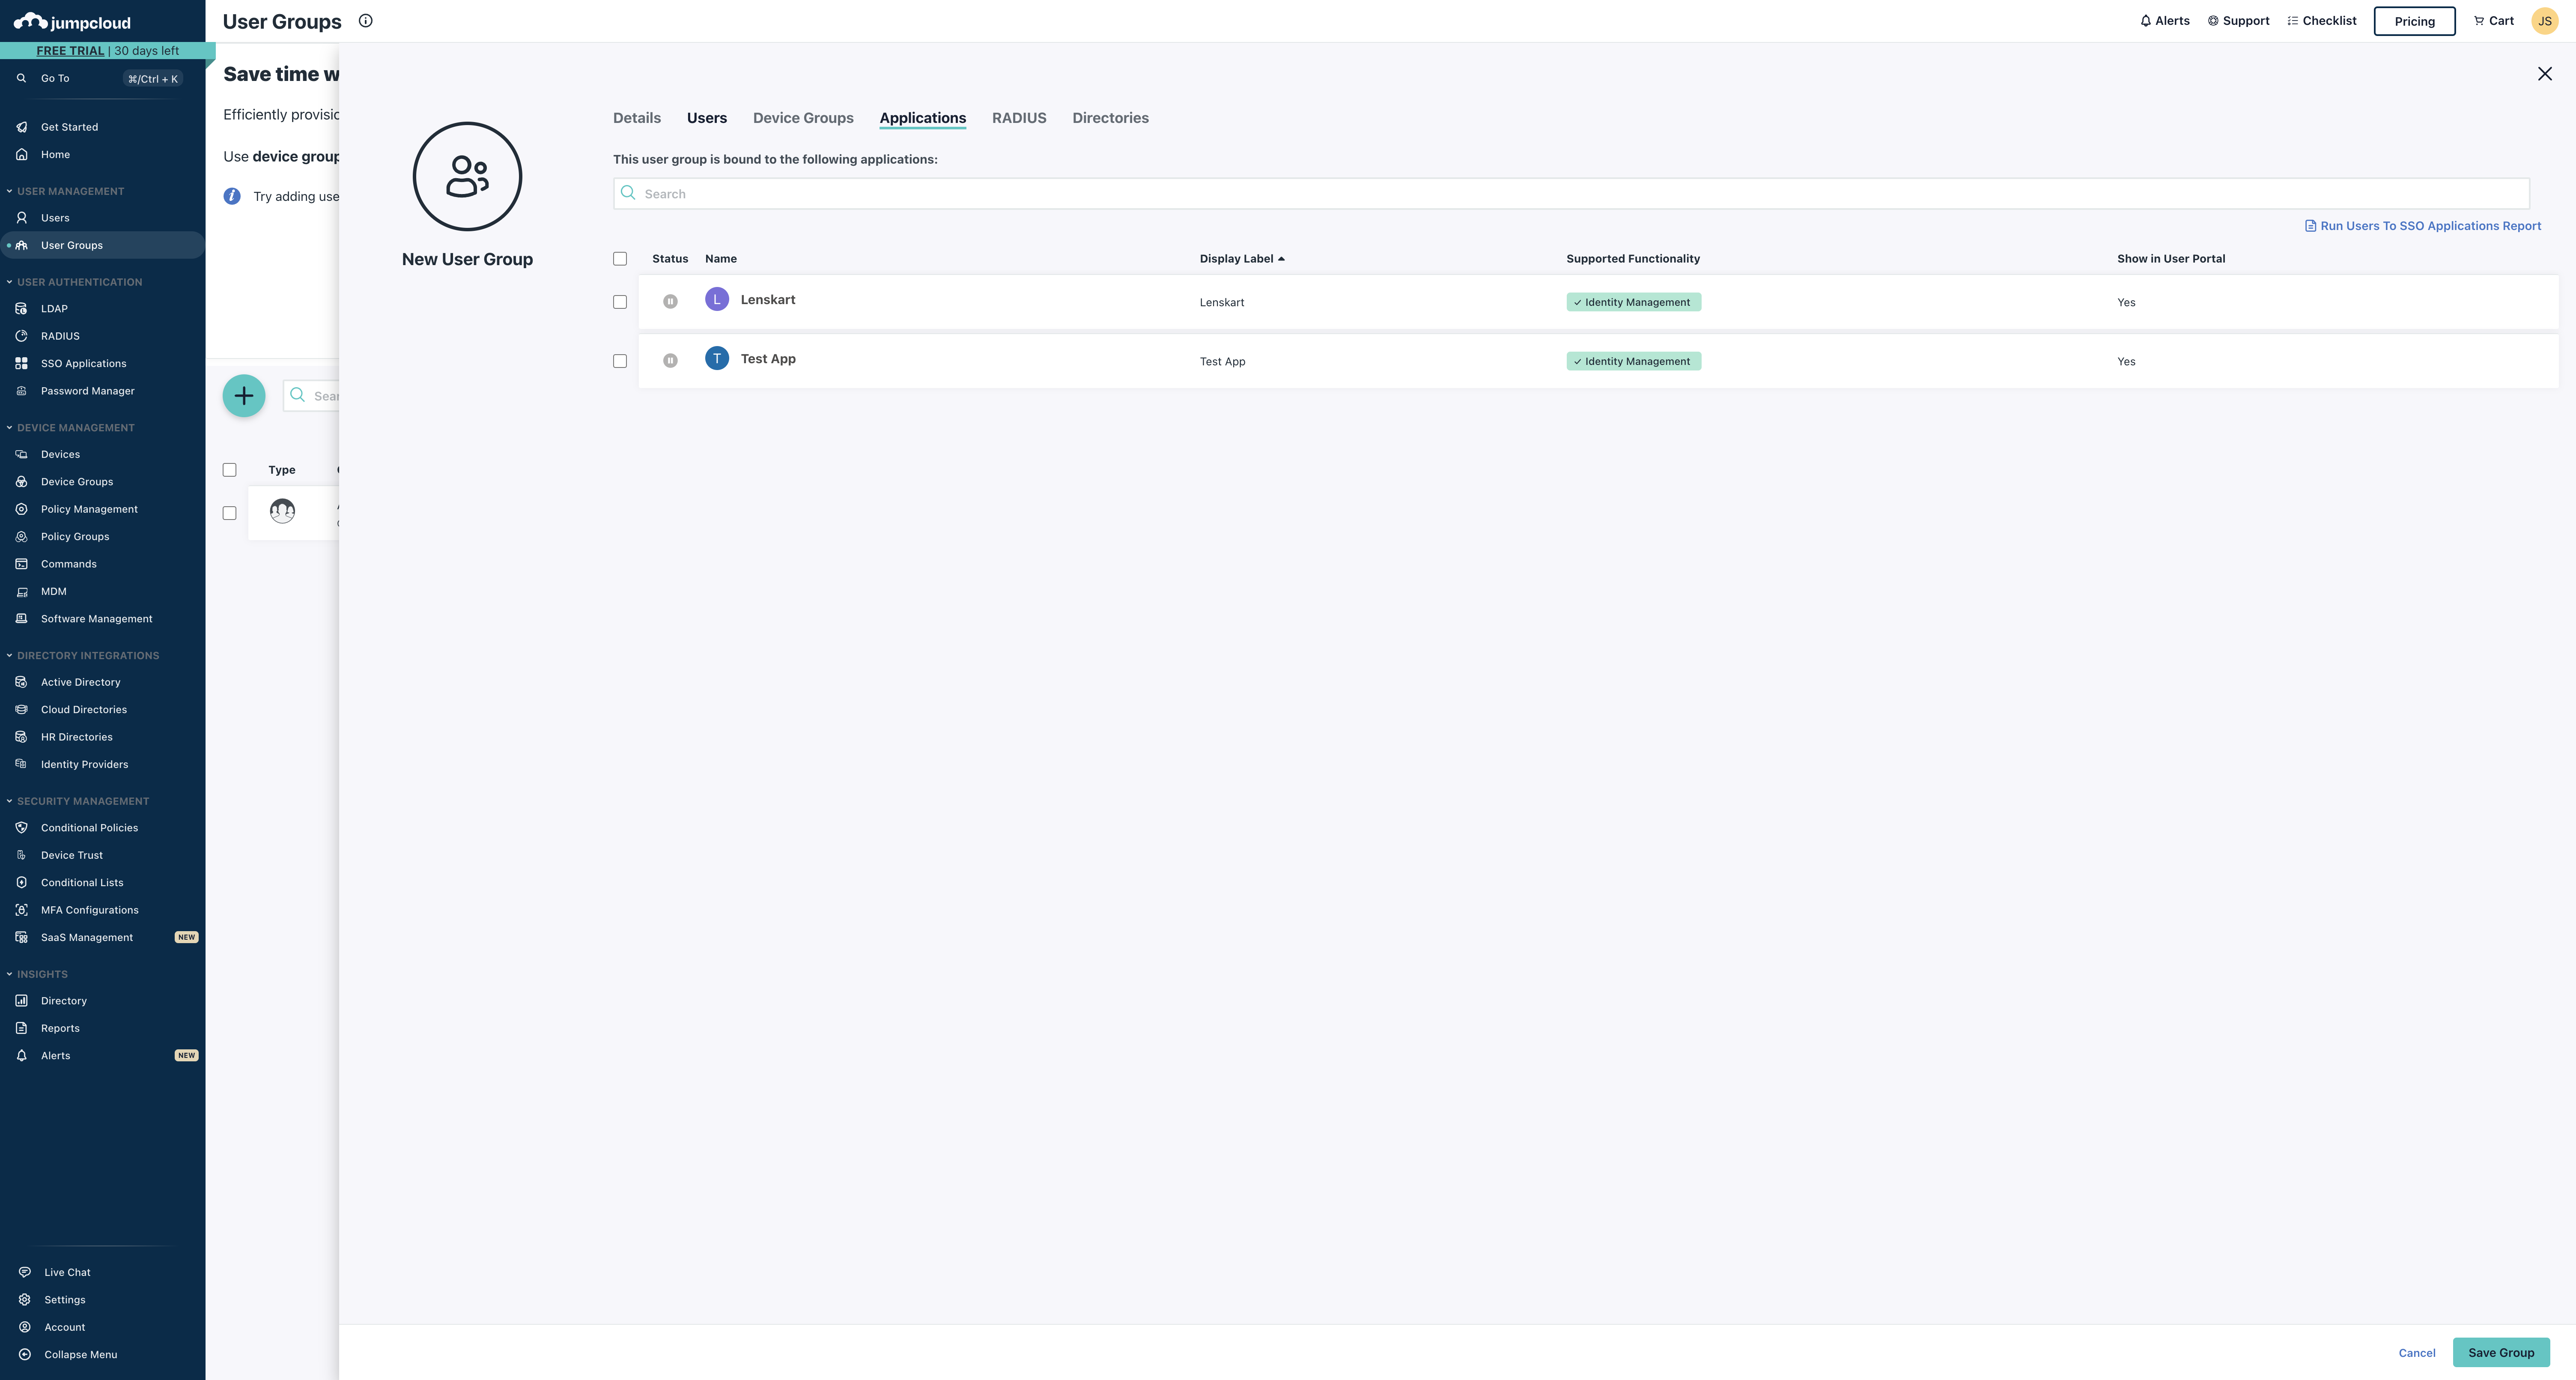Click the Lenskart app name
The height and width of the screenshot is (1380, 2576).
[768, 300]
